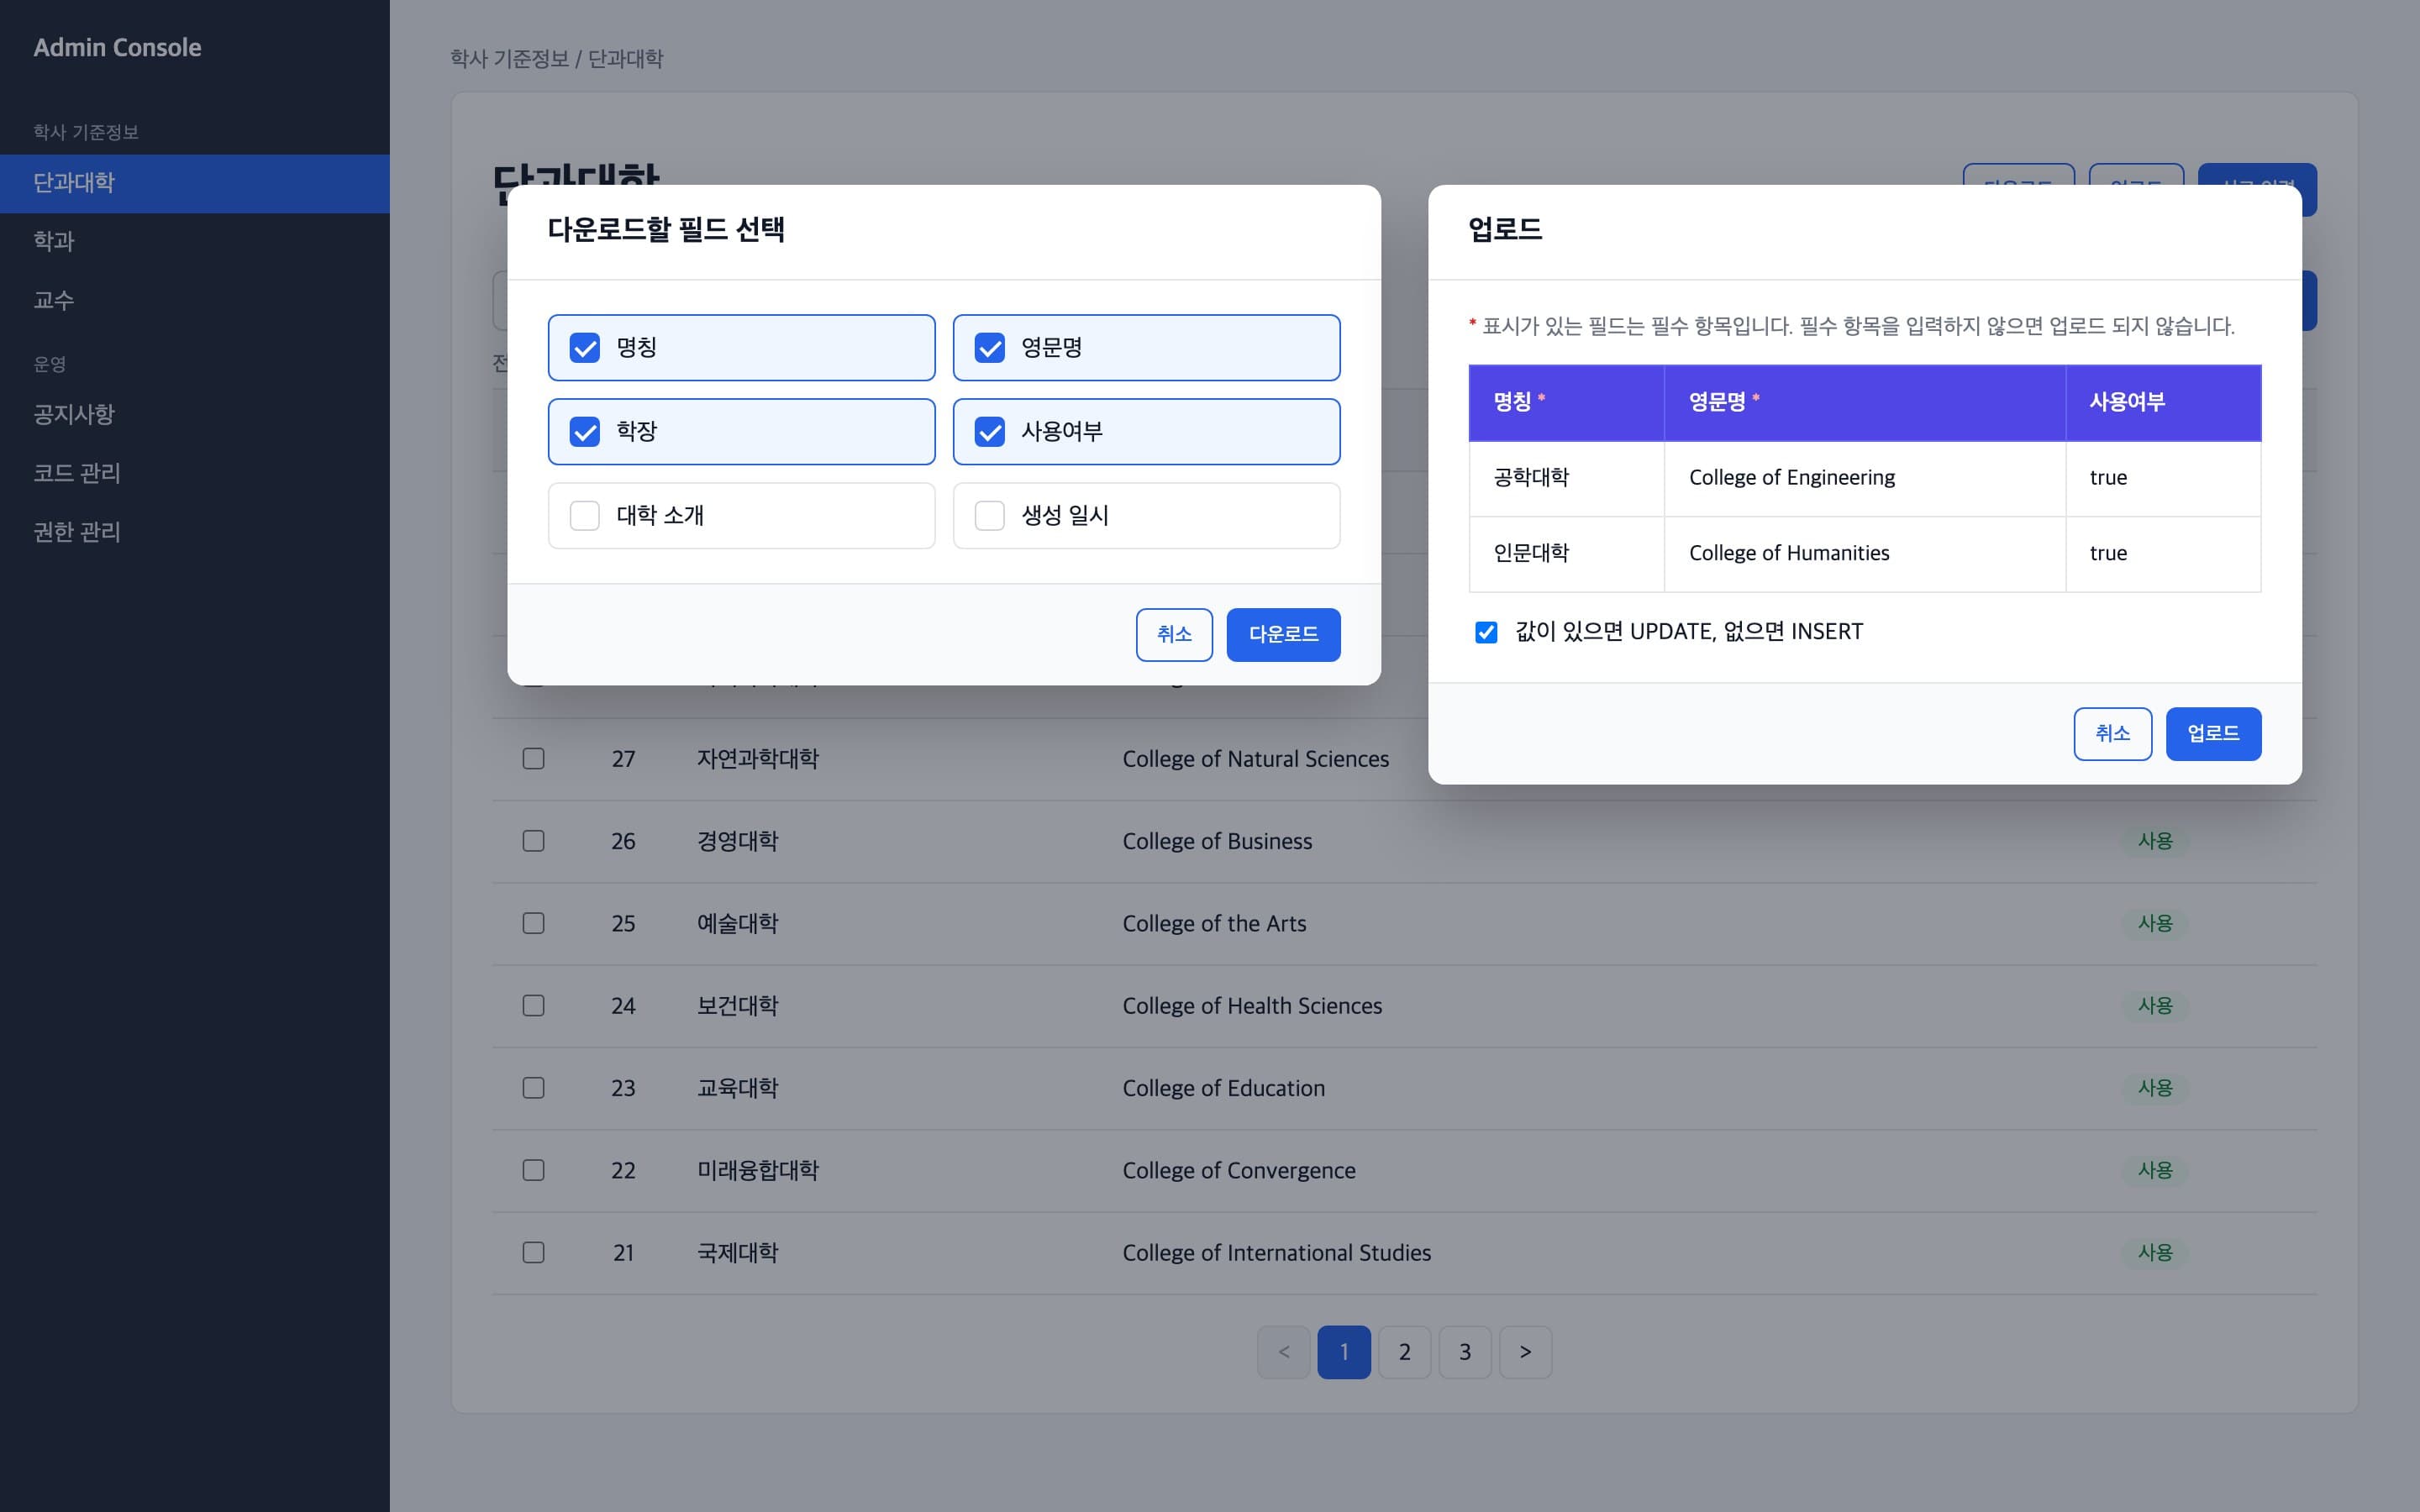Click 자연과학대학 name in list

point(757,759)
